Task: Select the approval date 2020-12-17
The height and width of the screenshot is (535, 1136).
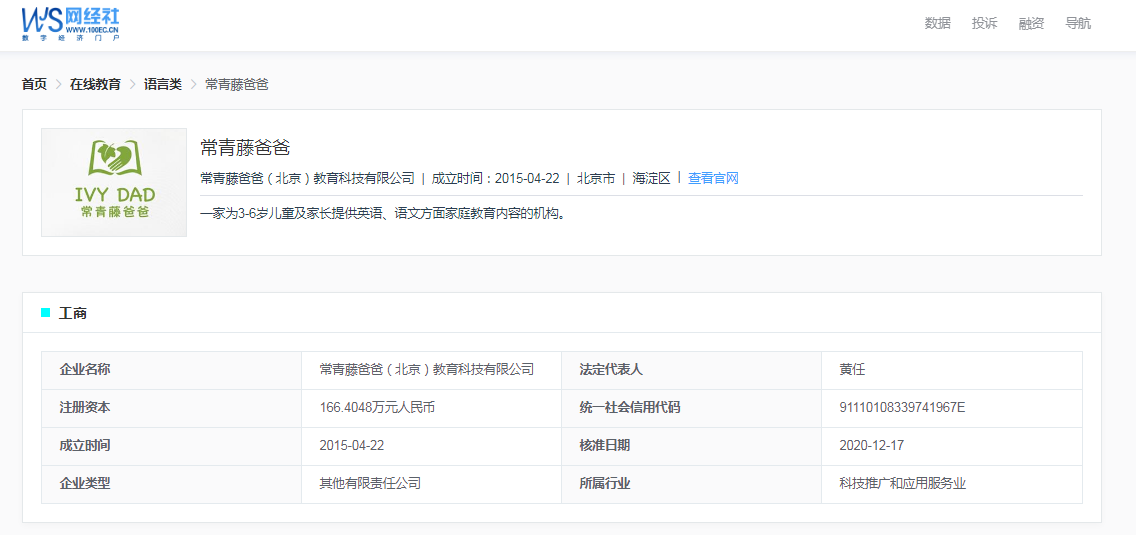Action: point(872,446)
